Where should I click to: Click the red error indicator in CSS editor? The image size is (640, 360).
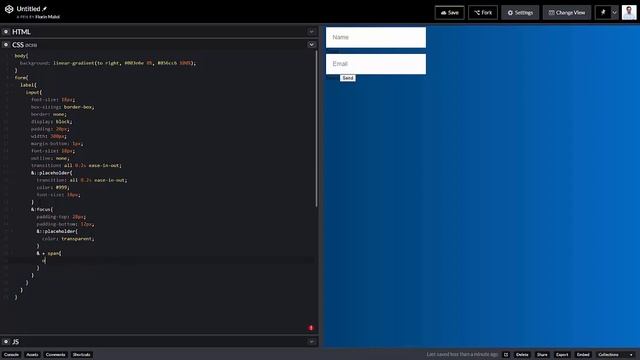(x=311, y=328)
